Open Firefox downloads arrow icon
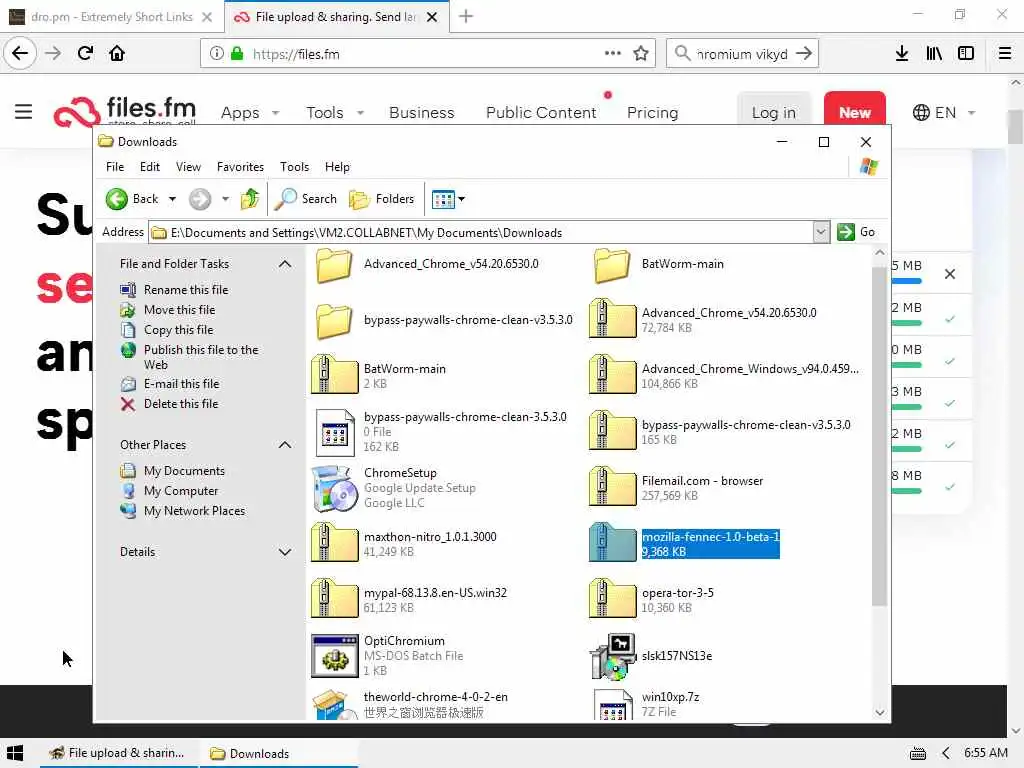1024x768 pixels. tap(902, 54)
